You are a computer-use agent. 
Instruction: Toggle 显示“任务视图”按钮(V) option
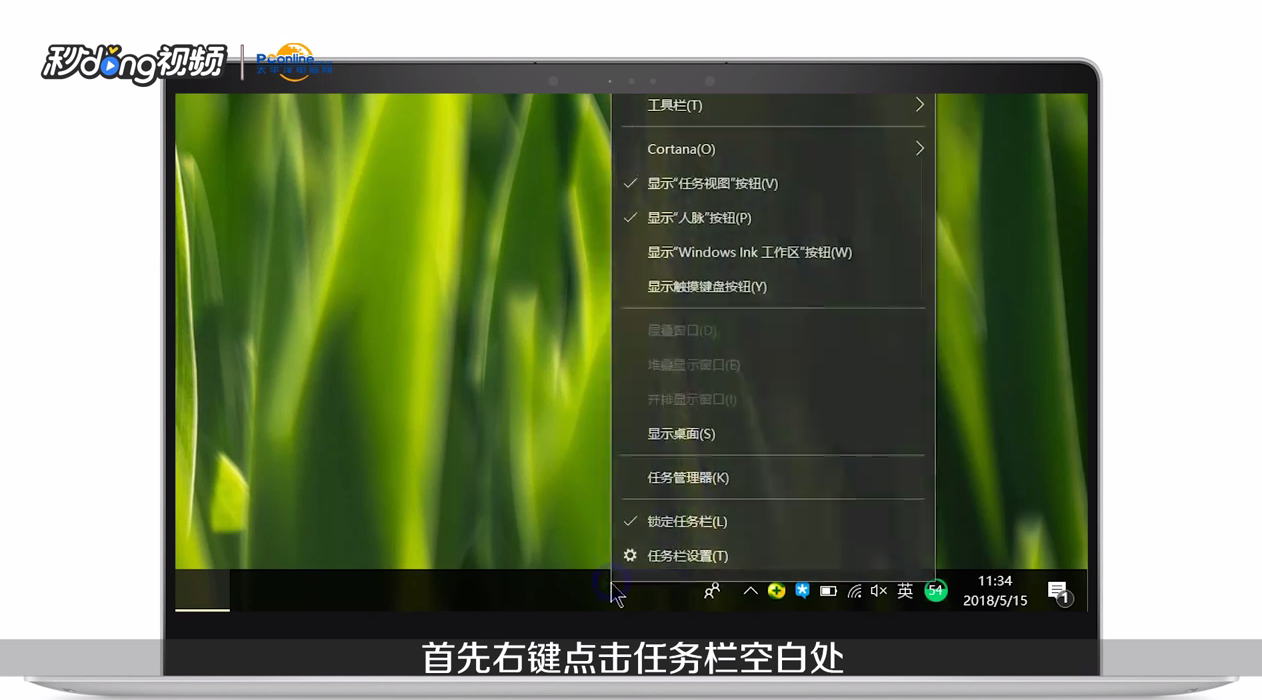coord(773,183)
